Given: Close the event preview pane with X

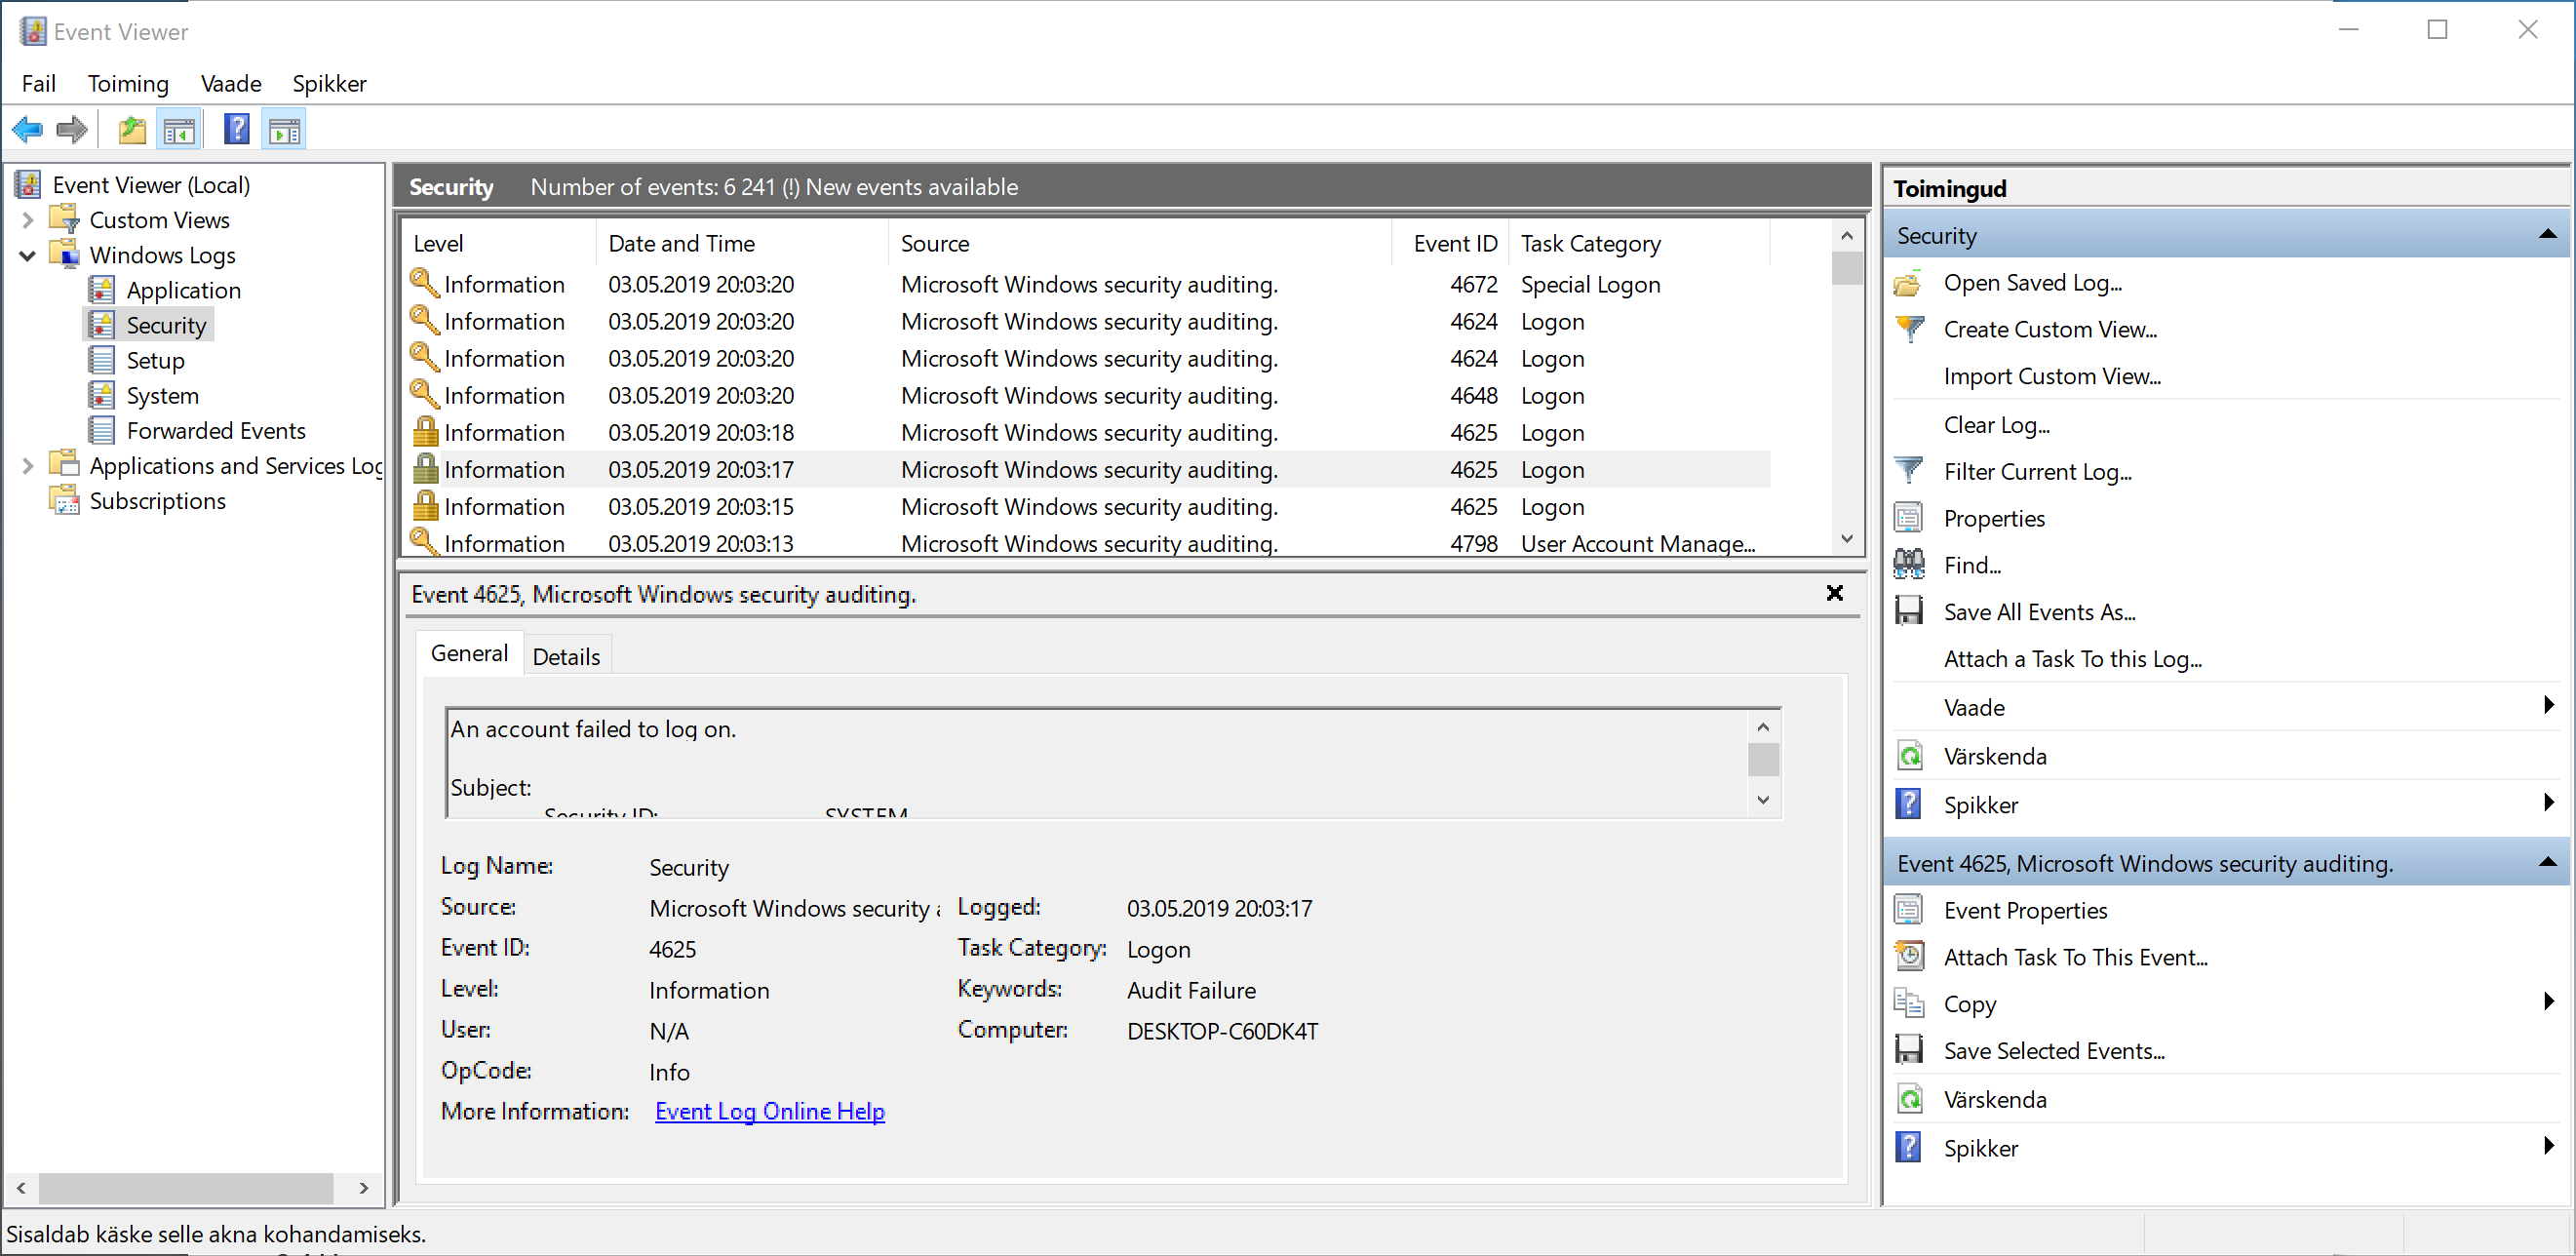Looking at the screenshot, I should pos(1834,593).
